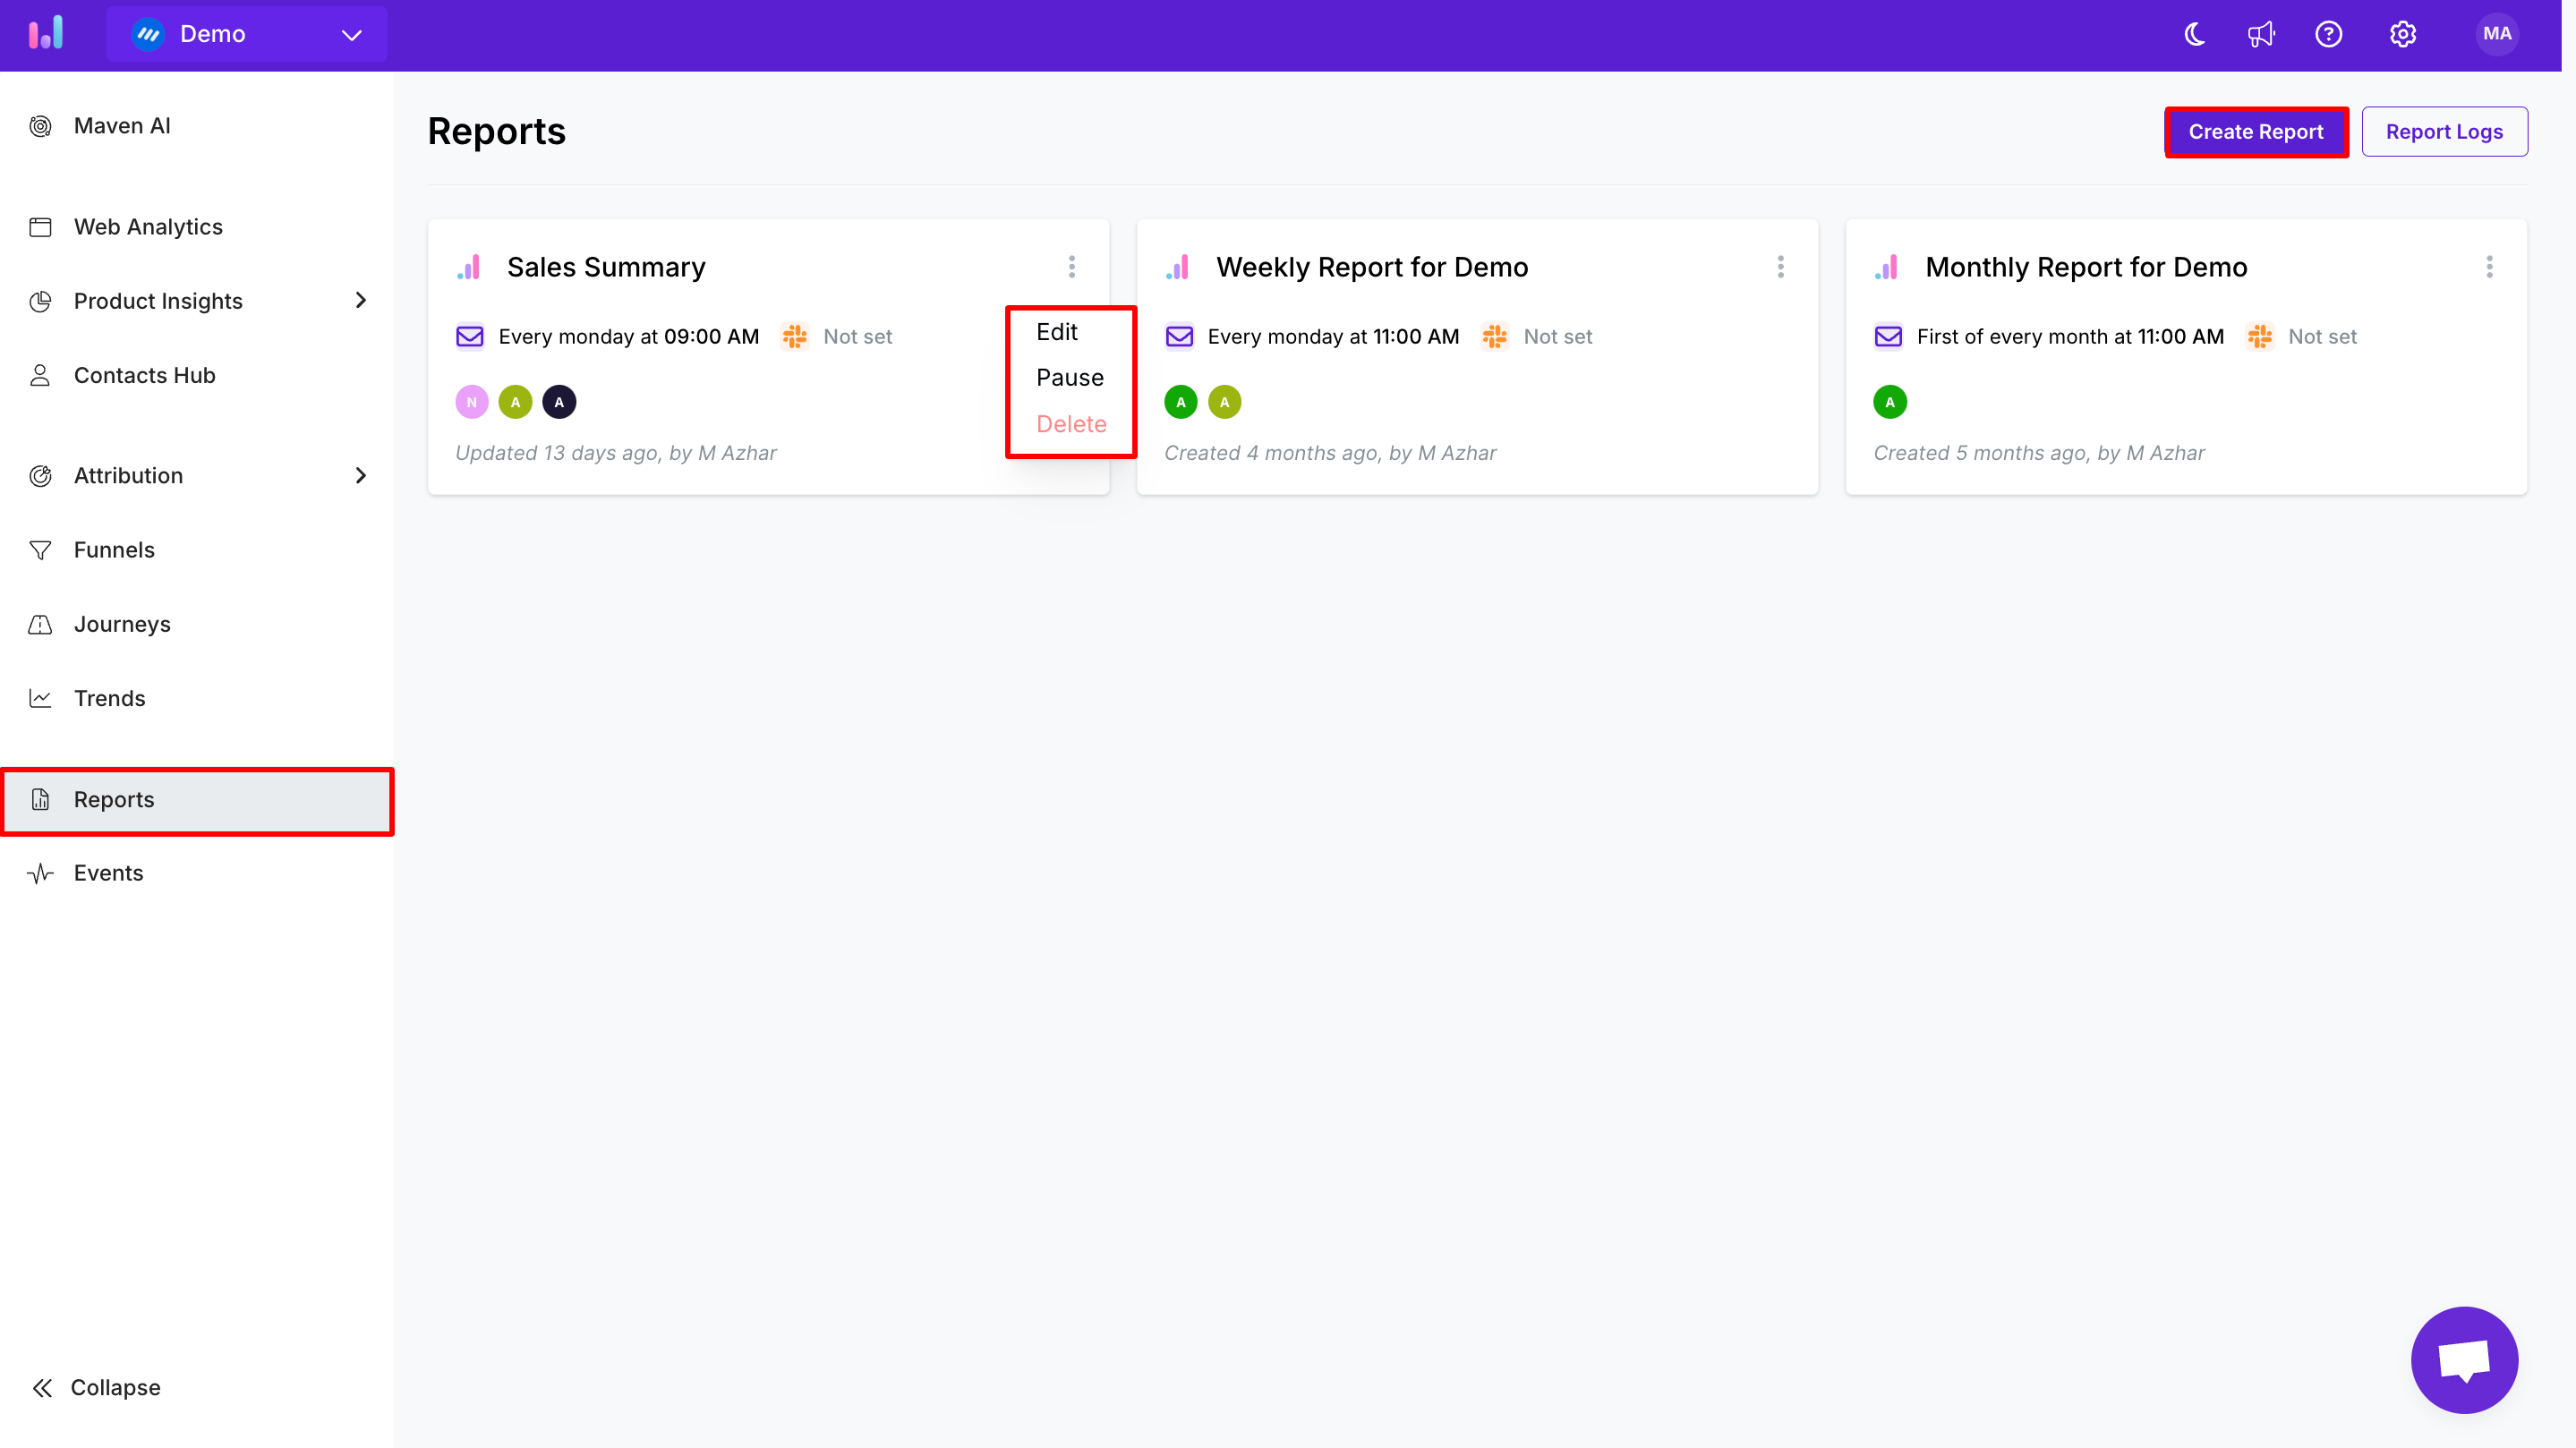Open Maven AI from the sidebar
This screenshot has width=2576, height=1448.
(x=121, y=126)
